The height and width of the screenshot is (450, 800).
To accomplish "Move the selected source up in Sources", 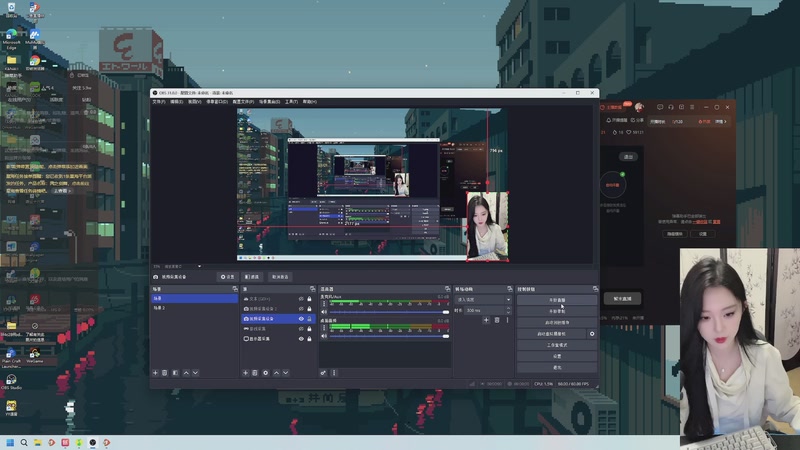I will pyautogui.click(x=277, y=373).
